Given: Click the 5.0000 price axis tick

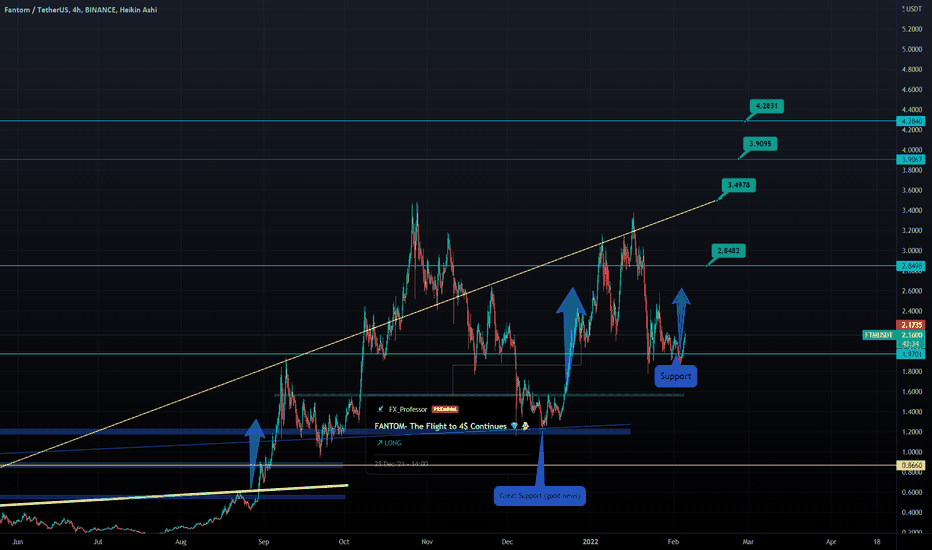Looking at the screenshot, I should pos(912,49).
